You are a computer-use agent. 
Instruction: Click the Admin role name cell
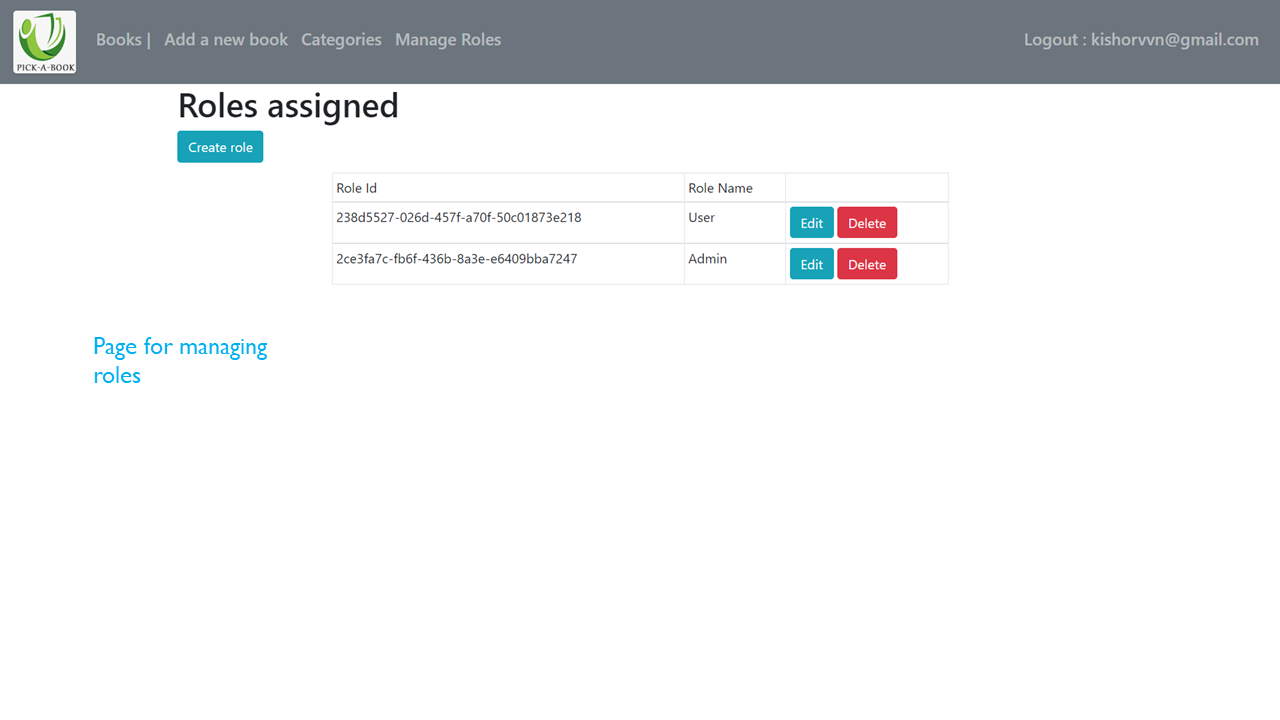pos(735,264)
